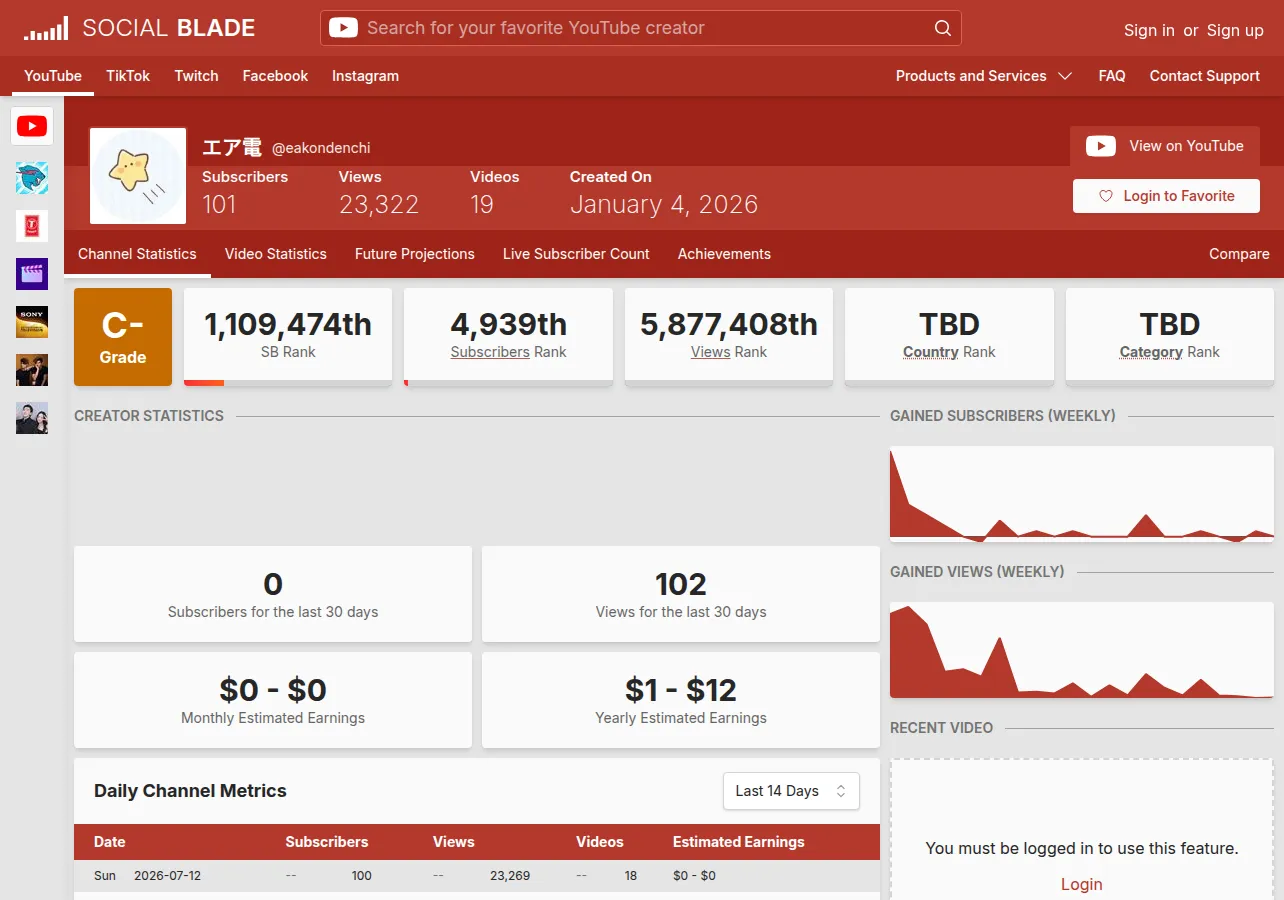Click the Login to Favorite button
The height and width of the screenshot is (900, 1284).
click(1166, 196)
